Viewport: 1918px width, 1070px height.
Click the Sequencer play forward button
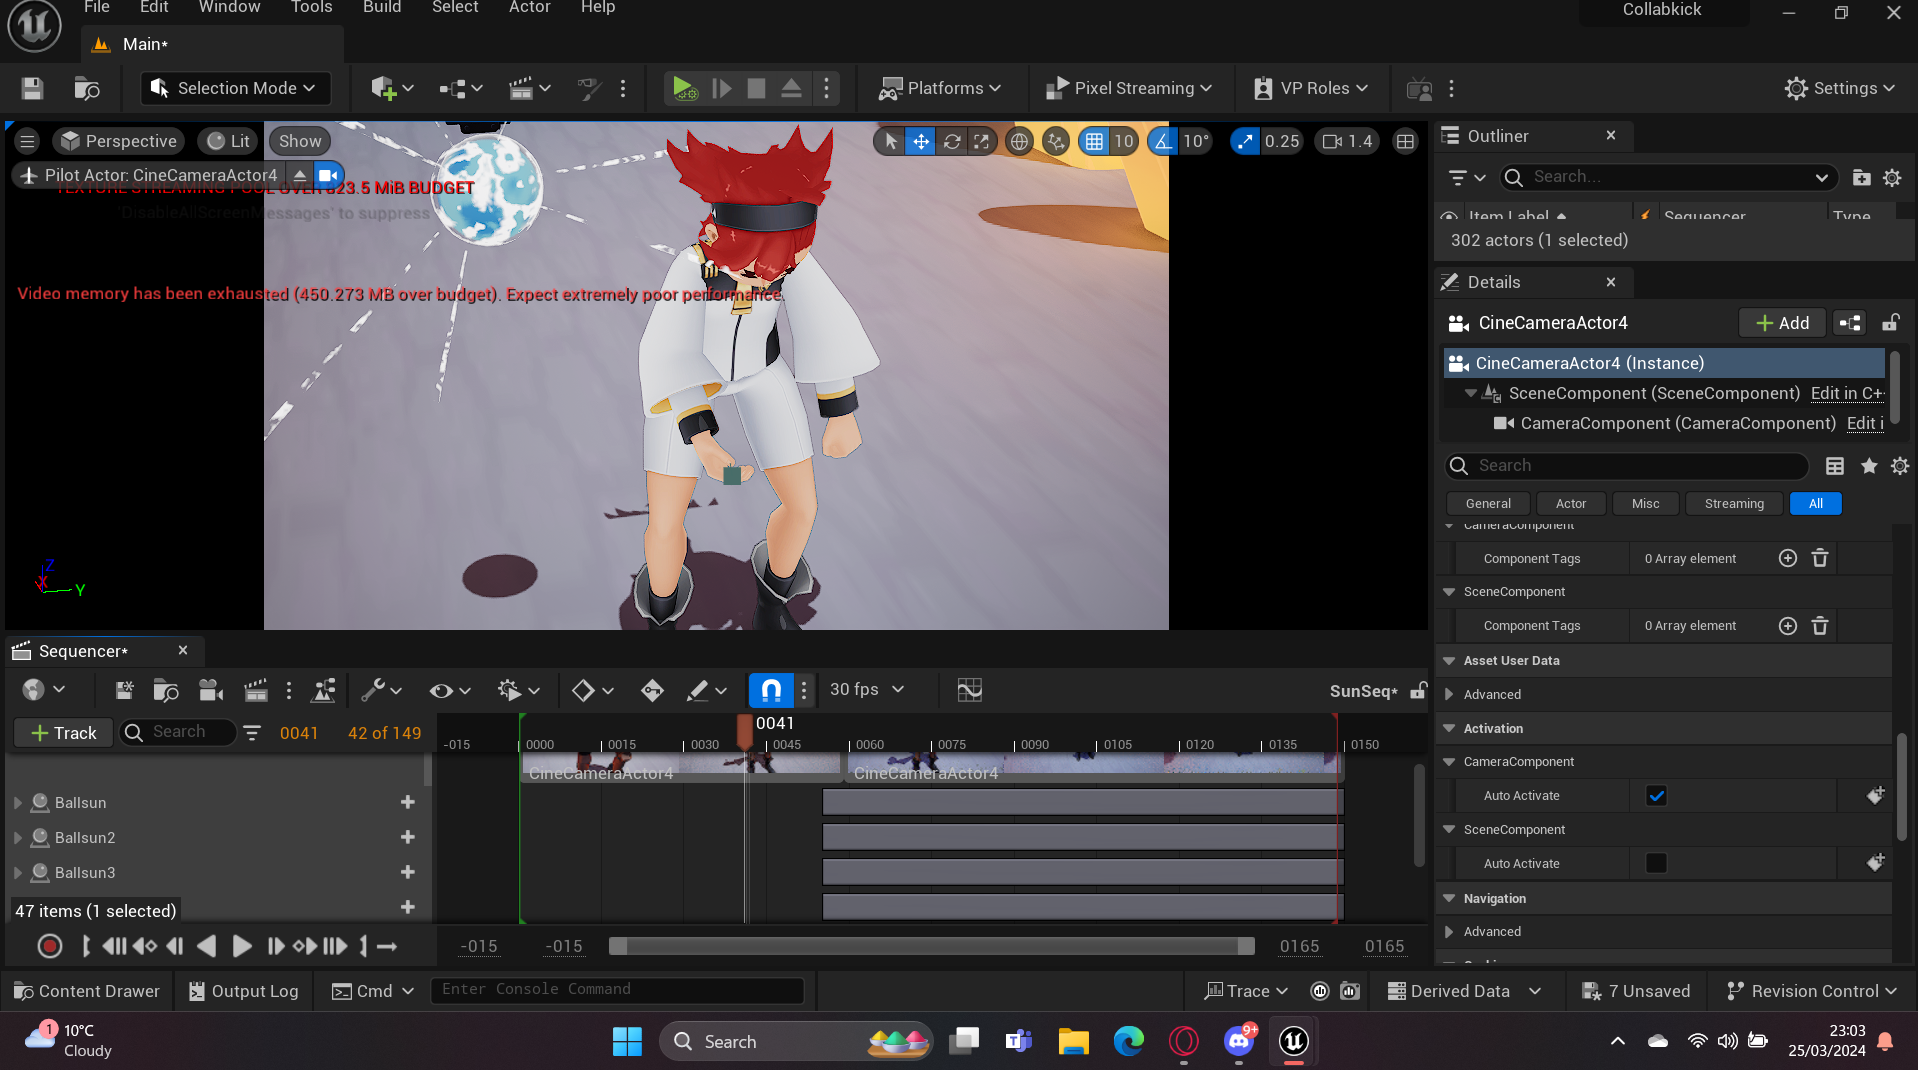tap(241, 946)
